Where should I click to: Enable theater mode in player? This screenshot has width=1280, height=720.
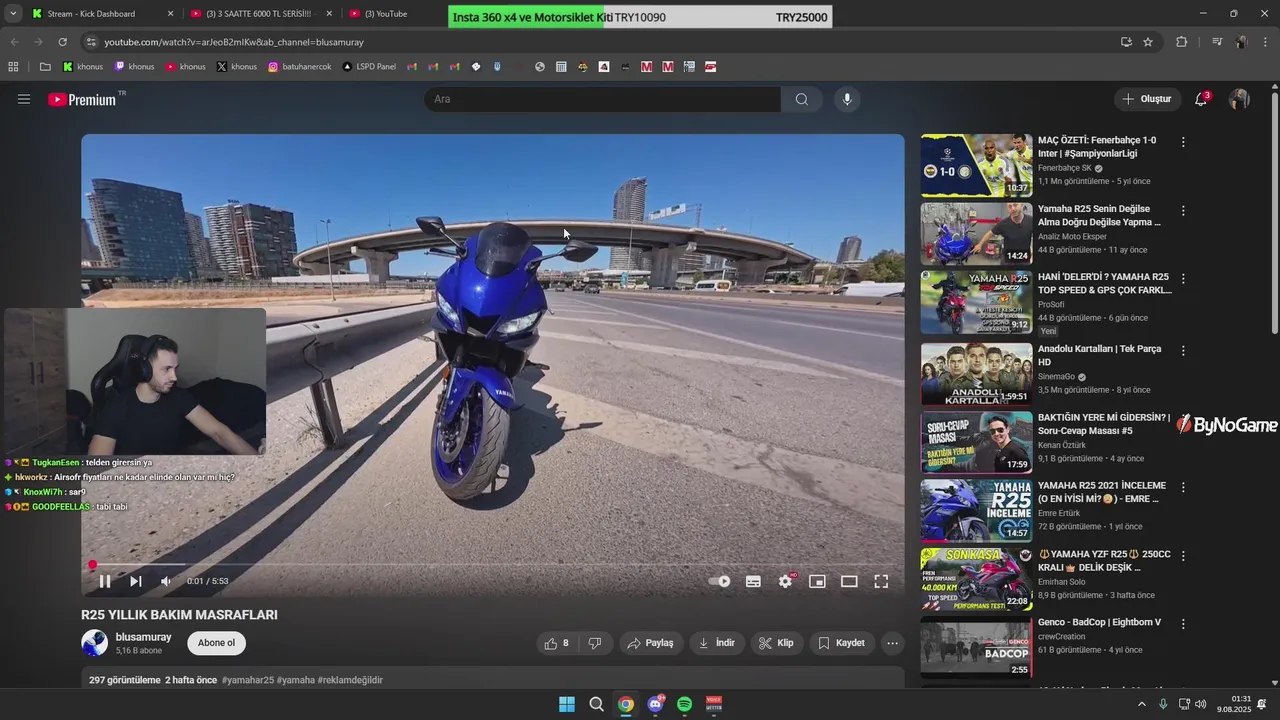tap(849, 581)
